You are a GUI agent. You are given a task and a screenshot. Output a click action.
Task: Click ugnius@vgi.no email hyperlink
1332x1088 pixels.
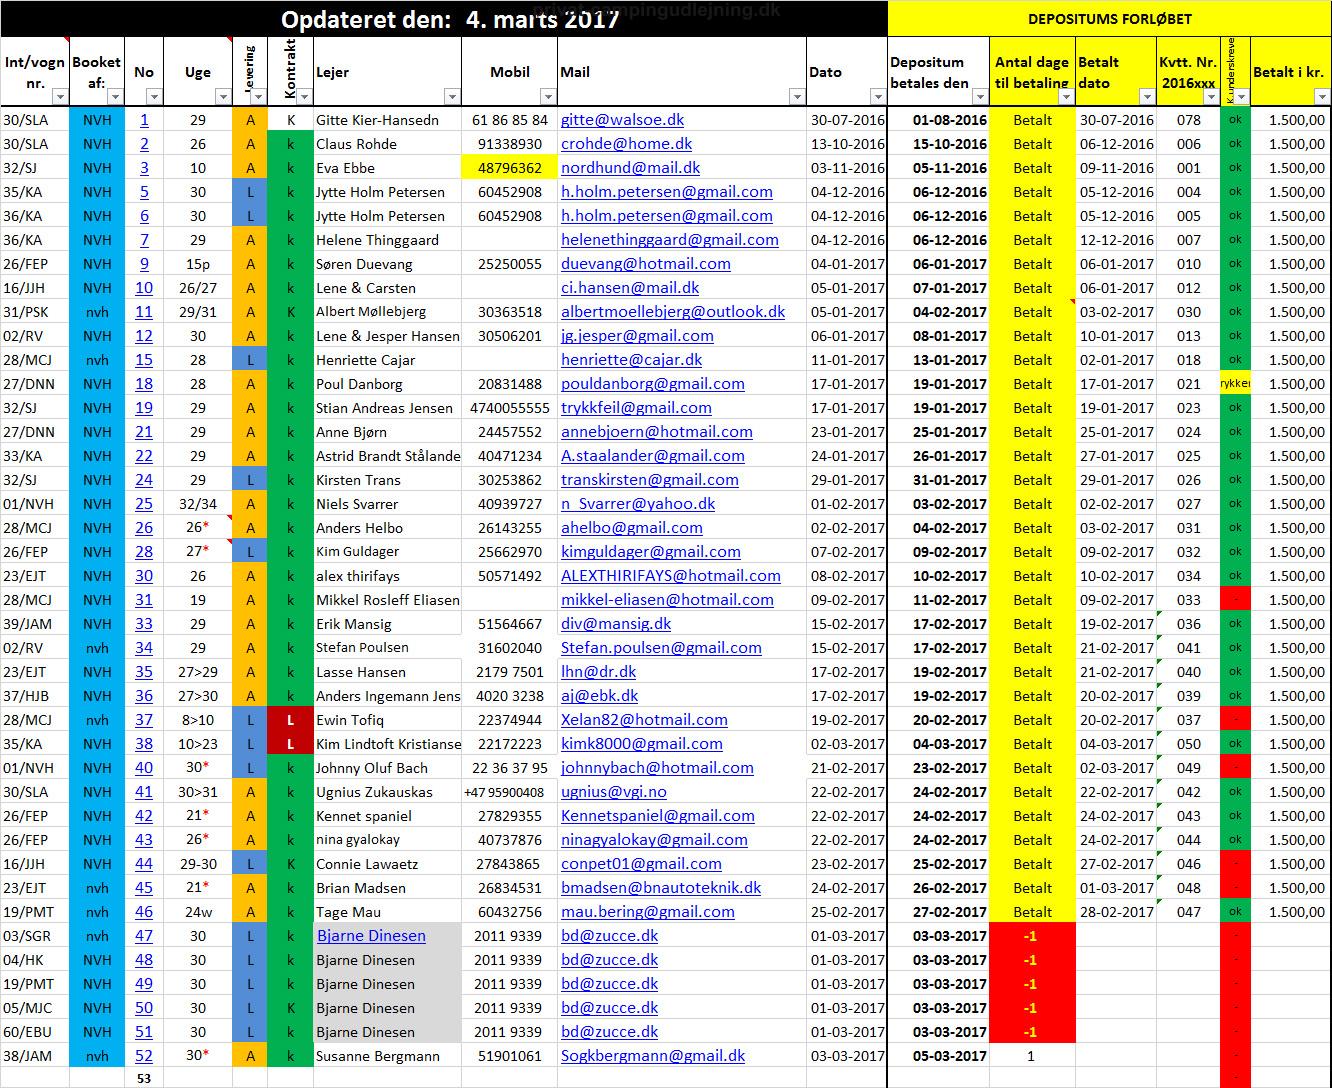click(614, 792)
